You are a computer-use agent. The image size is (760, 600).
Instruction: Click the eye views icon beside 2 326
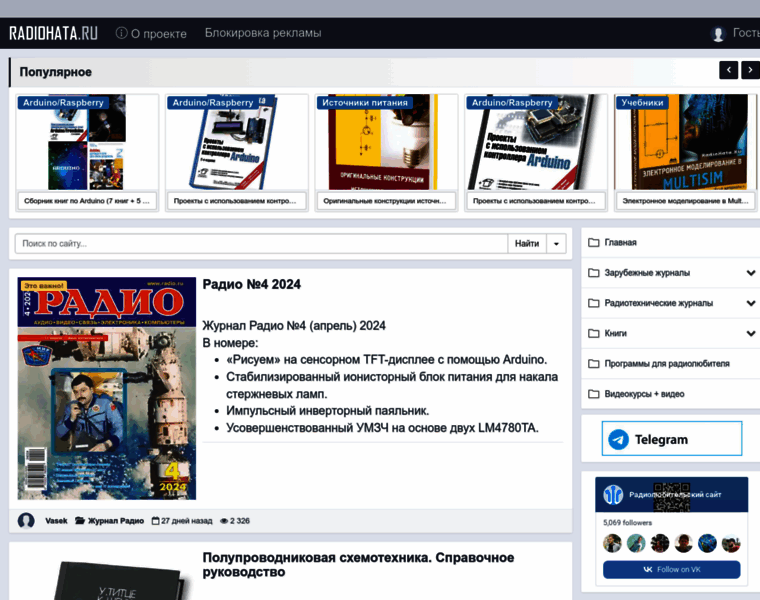224,521
